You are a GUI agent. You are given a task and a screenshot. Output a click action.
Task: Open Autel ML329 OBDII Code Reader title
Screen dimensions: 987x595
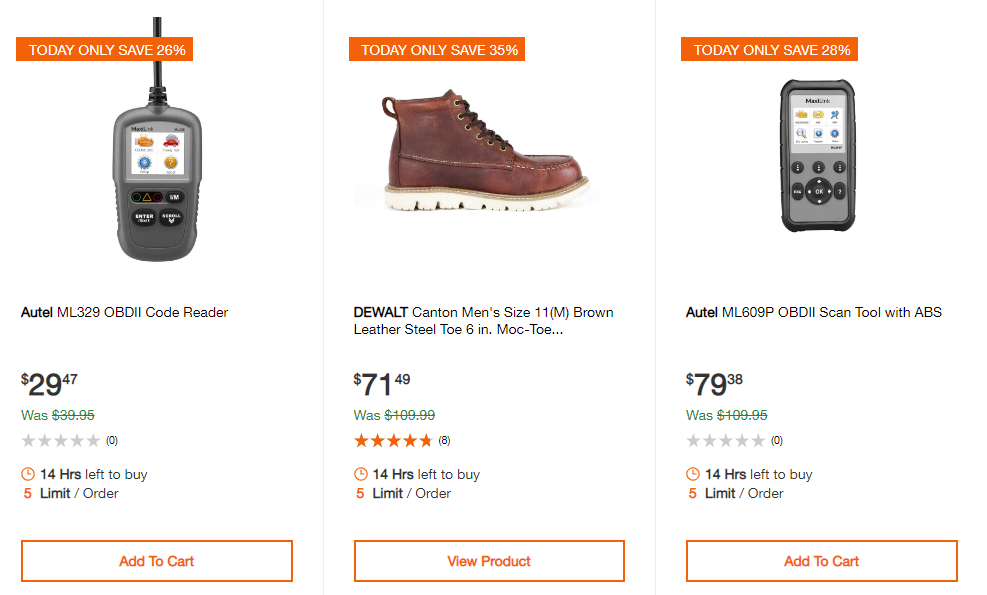125,312
